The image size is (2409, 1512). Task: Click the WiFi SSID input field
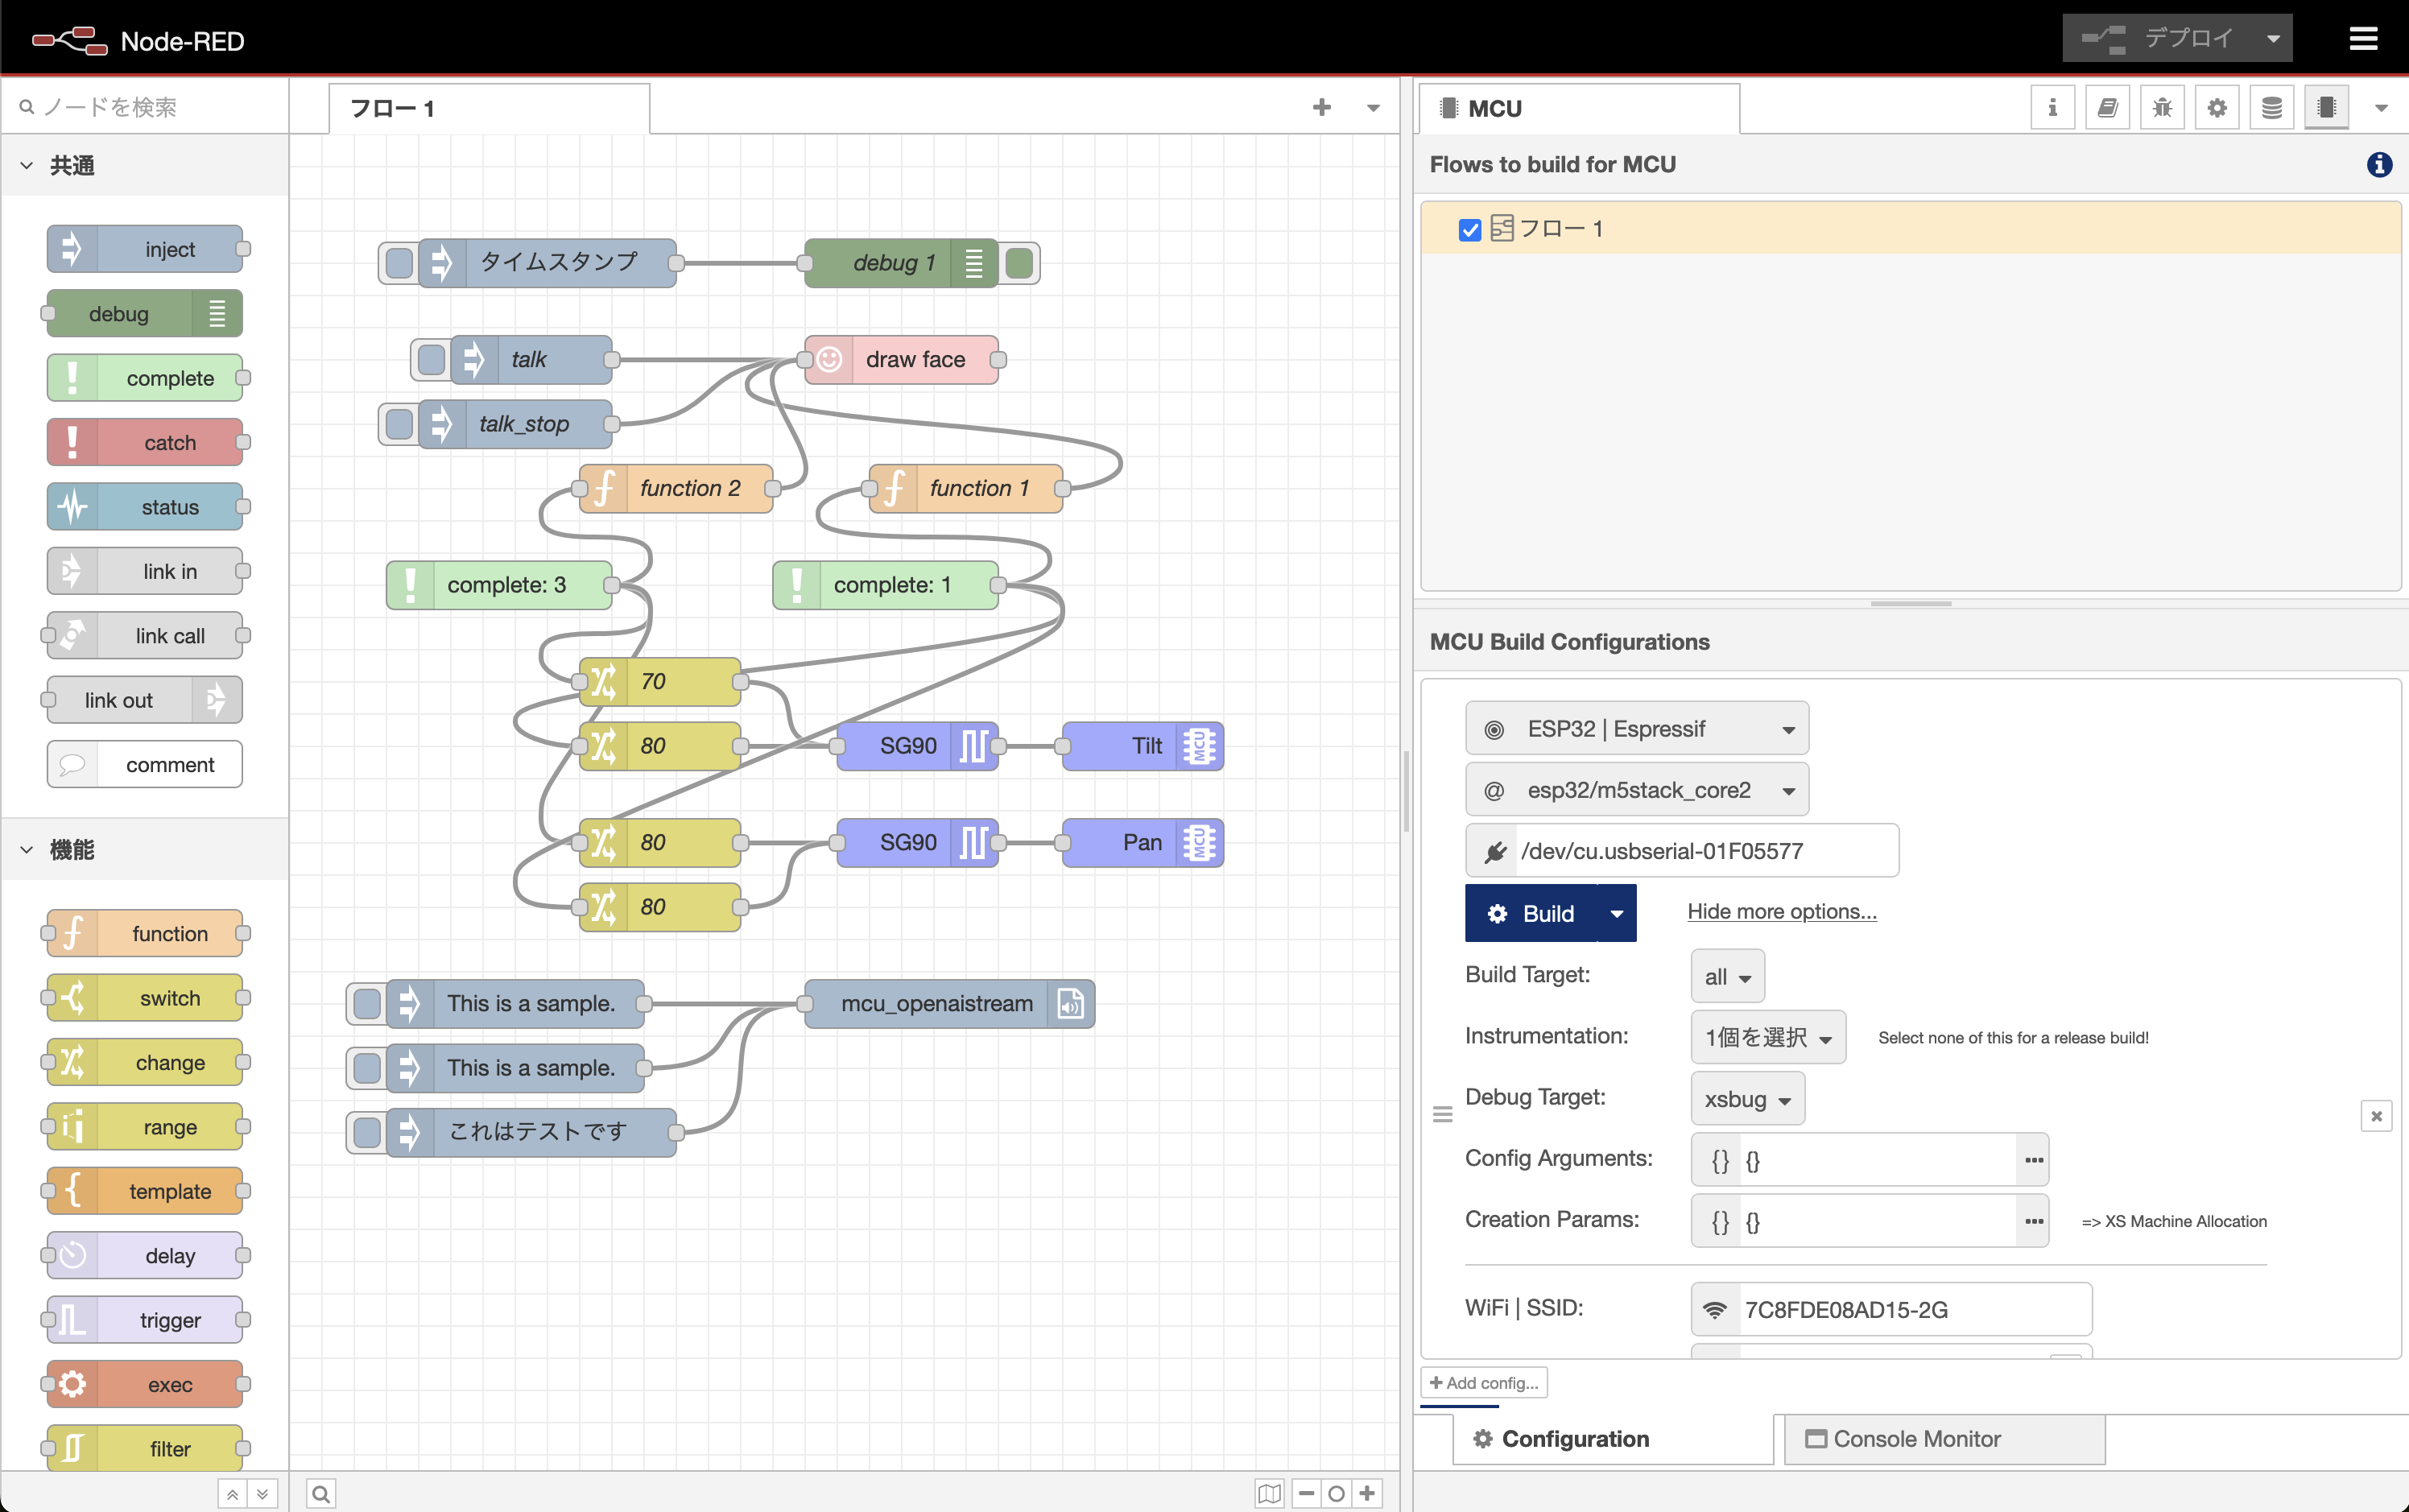pos(1912,1310)
